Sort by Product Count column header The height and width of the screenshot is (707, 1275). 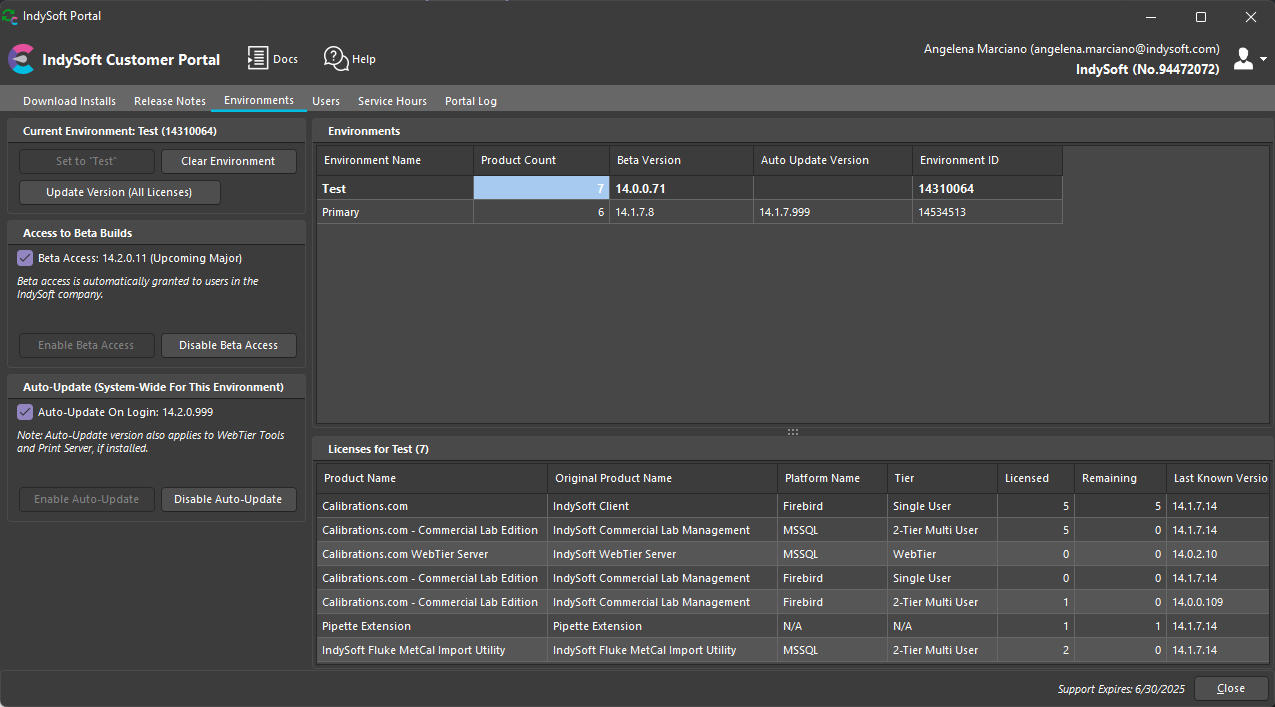540,160
